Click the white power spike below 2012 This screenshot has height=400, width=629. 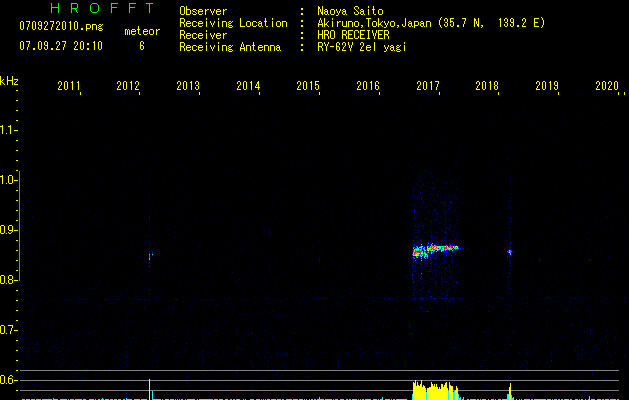pyautogui.click(x=150, y=388)
